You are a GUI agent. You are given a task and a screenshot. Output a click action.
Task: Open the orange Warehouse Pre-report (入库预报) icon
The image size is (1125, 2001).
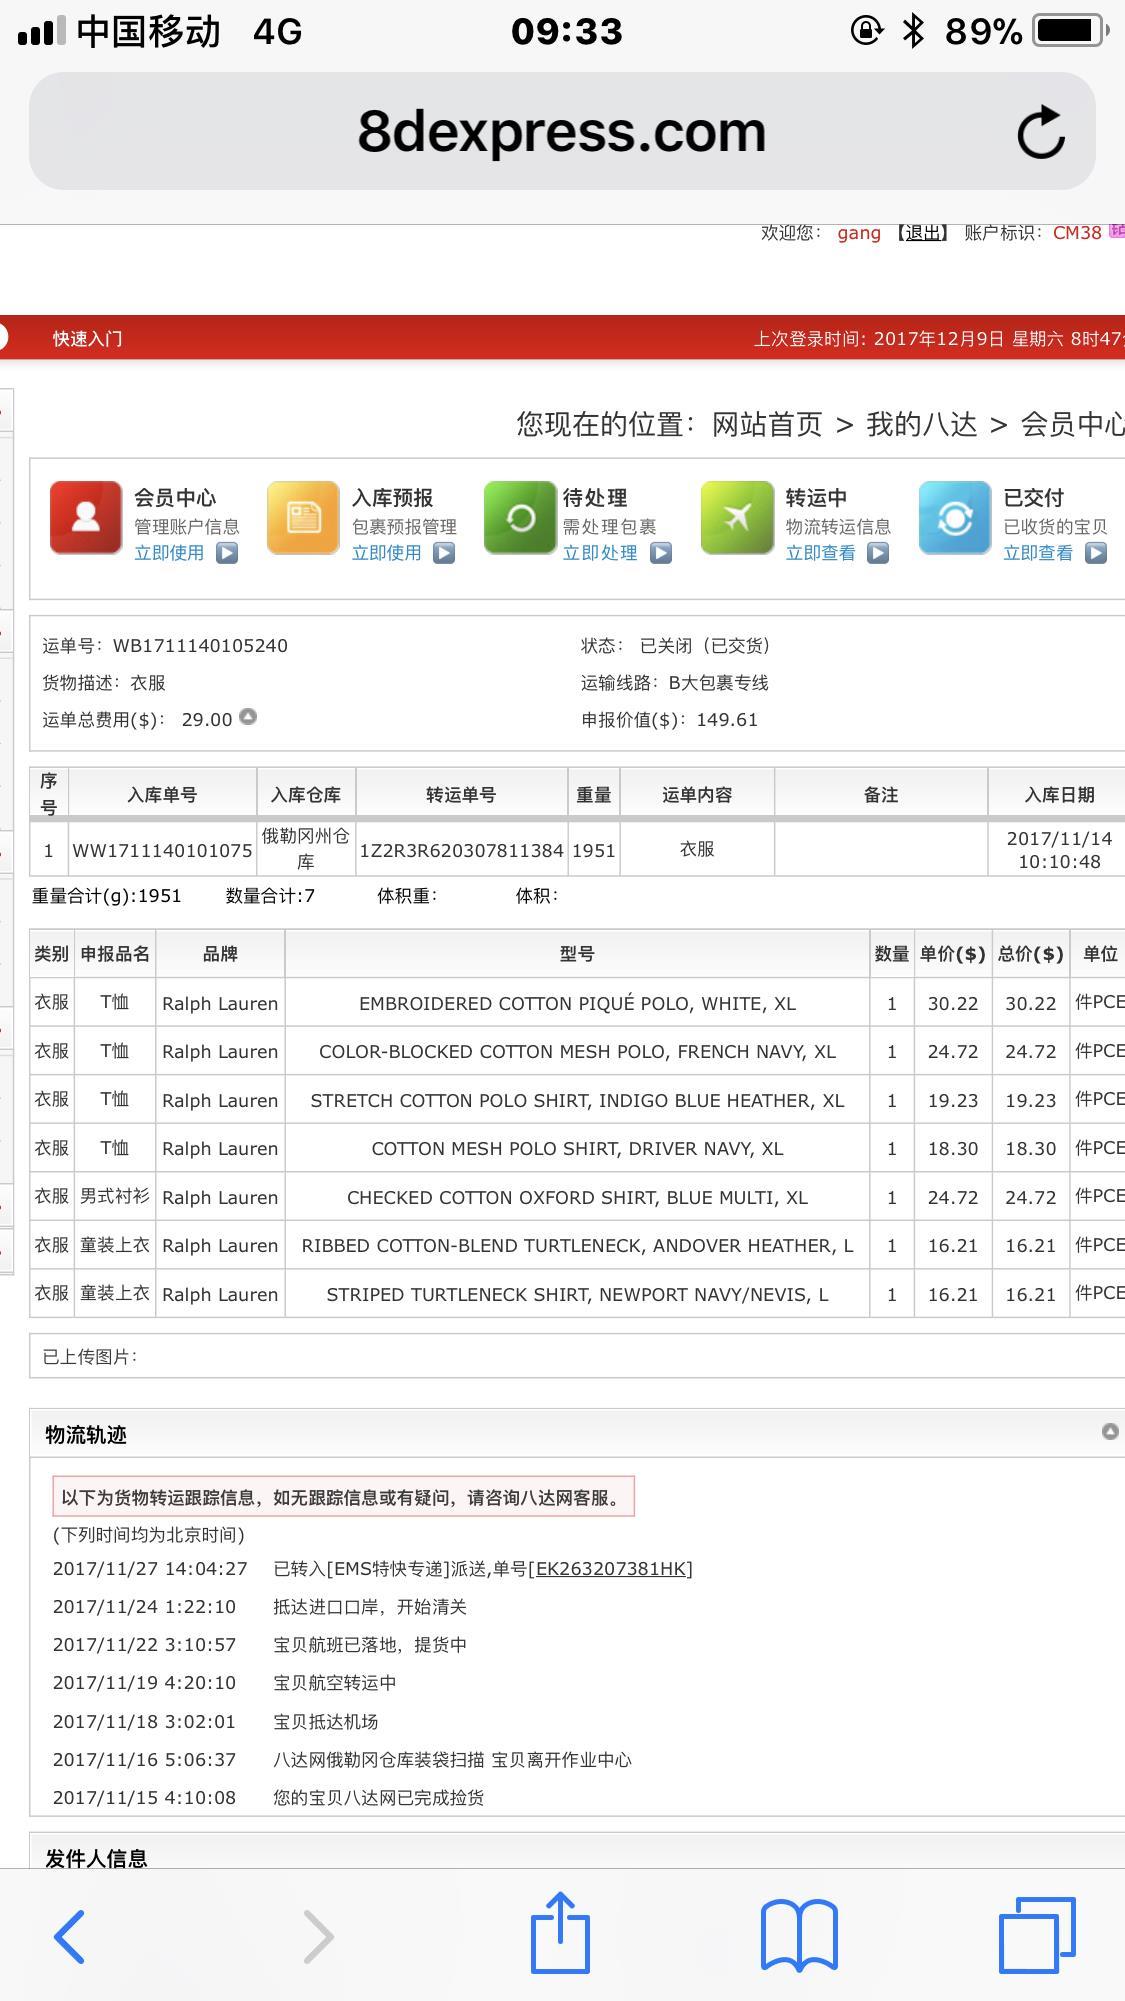pyautogui.click(x=303, y=517)
